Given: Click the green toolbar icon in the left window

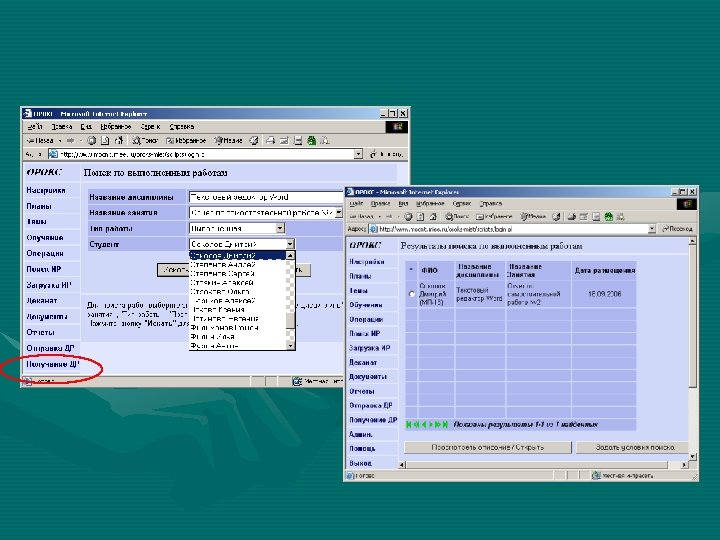Looking at the screenshot, I should pyautogui.click(x=311, y=141).
